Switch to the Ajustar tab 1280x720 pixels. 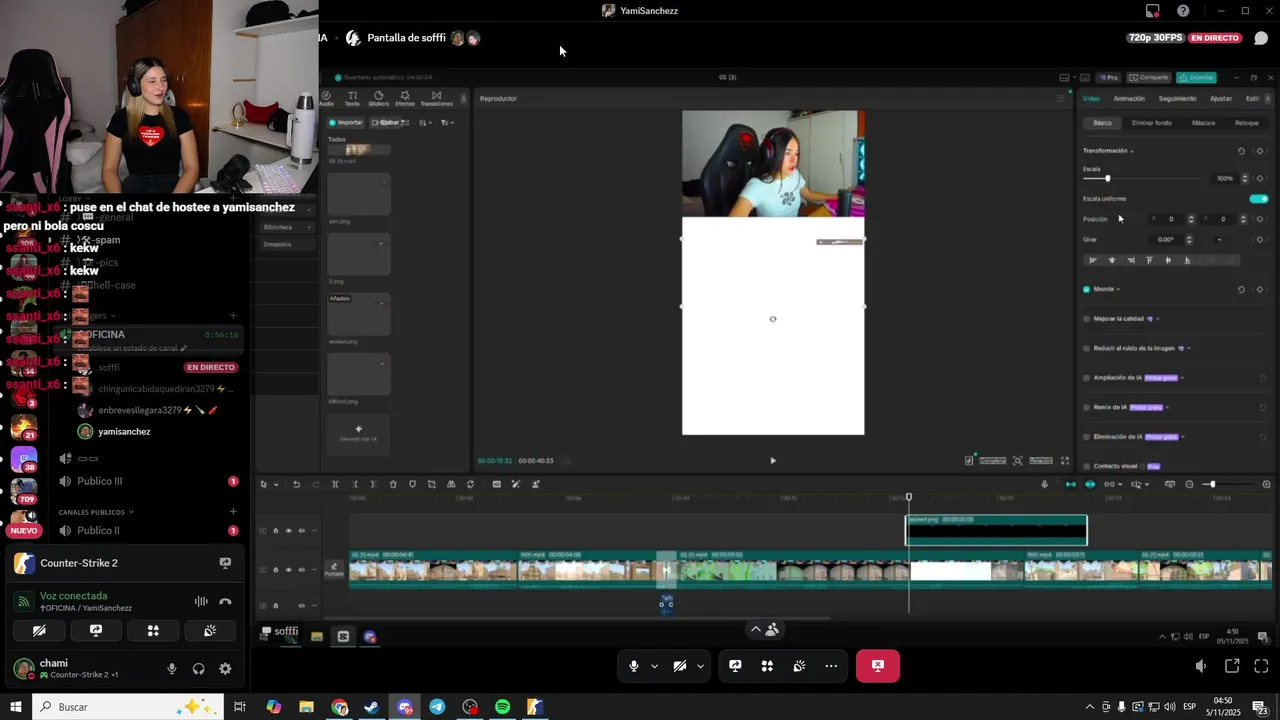coord(1221,99)
